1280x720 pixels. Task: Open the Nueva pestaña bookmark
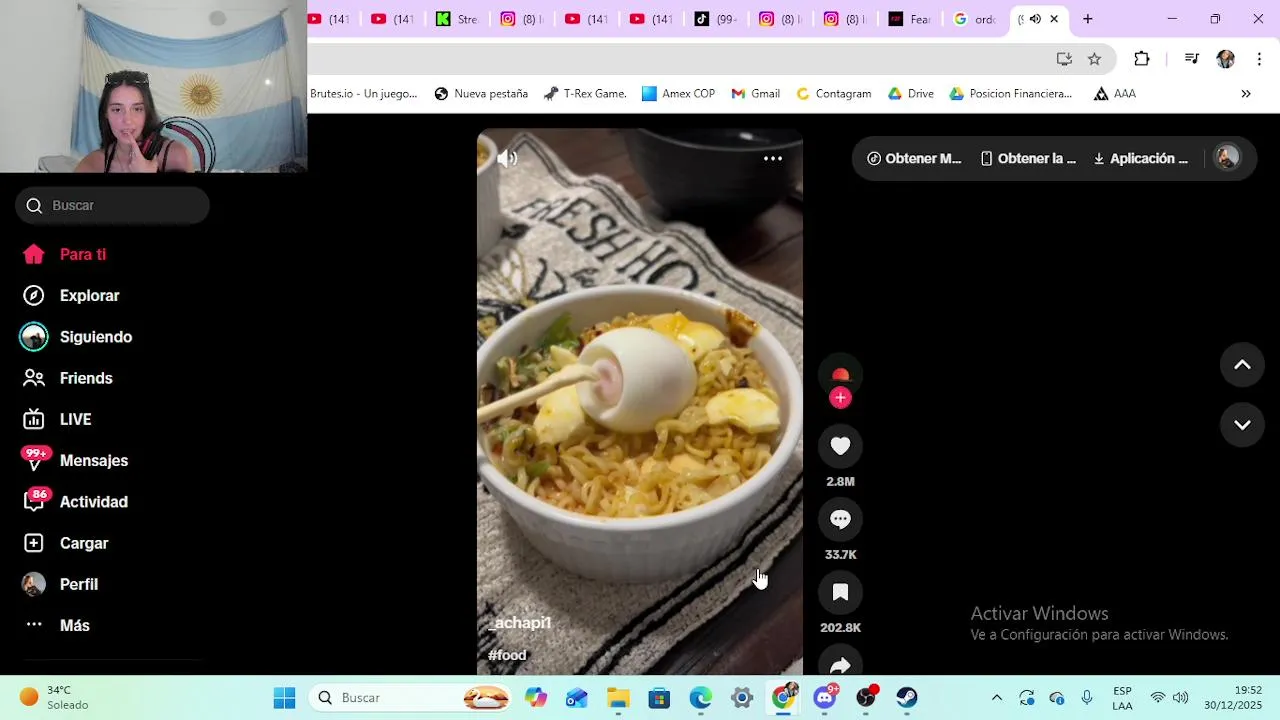pos(481,94)
